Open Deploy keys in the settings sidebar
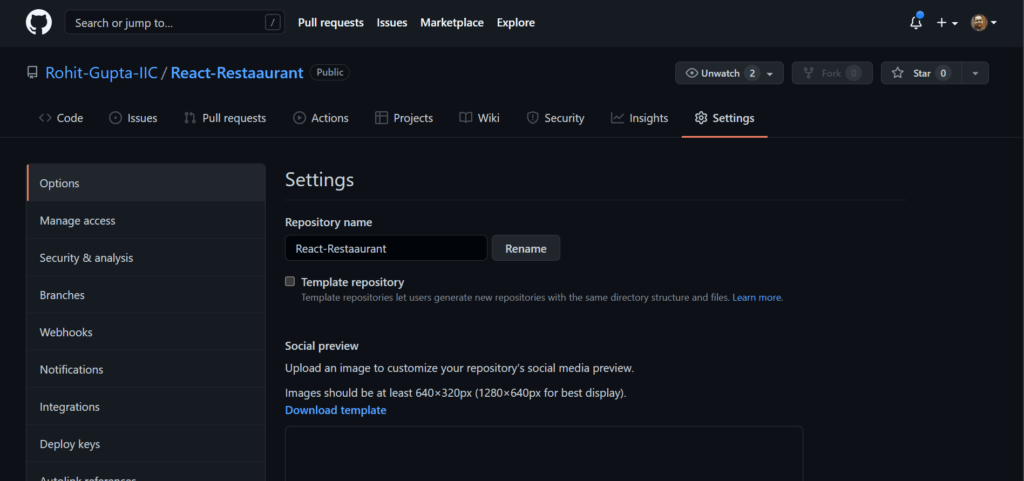The height and width of the screenshot is (481, 1024). [146, 444]
